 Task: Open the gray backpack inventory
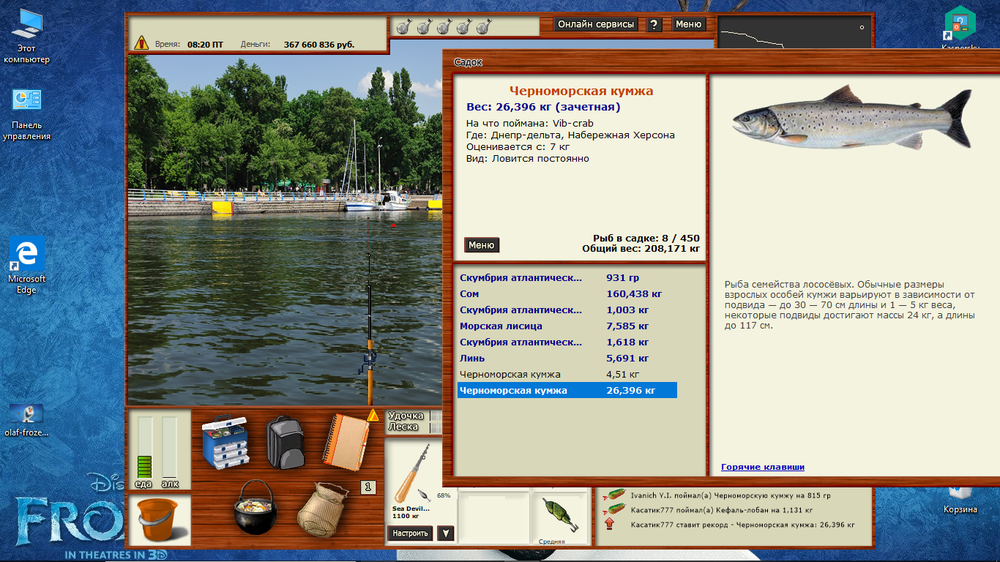[285, 441]
